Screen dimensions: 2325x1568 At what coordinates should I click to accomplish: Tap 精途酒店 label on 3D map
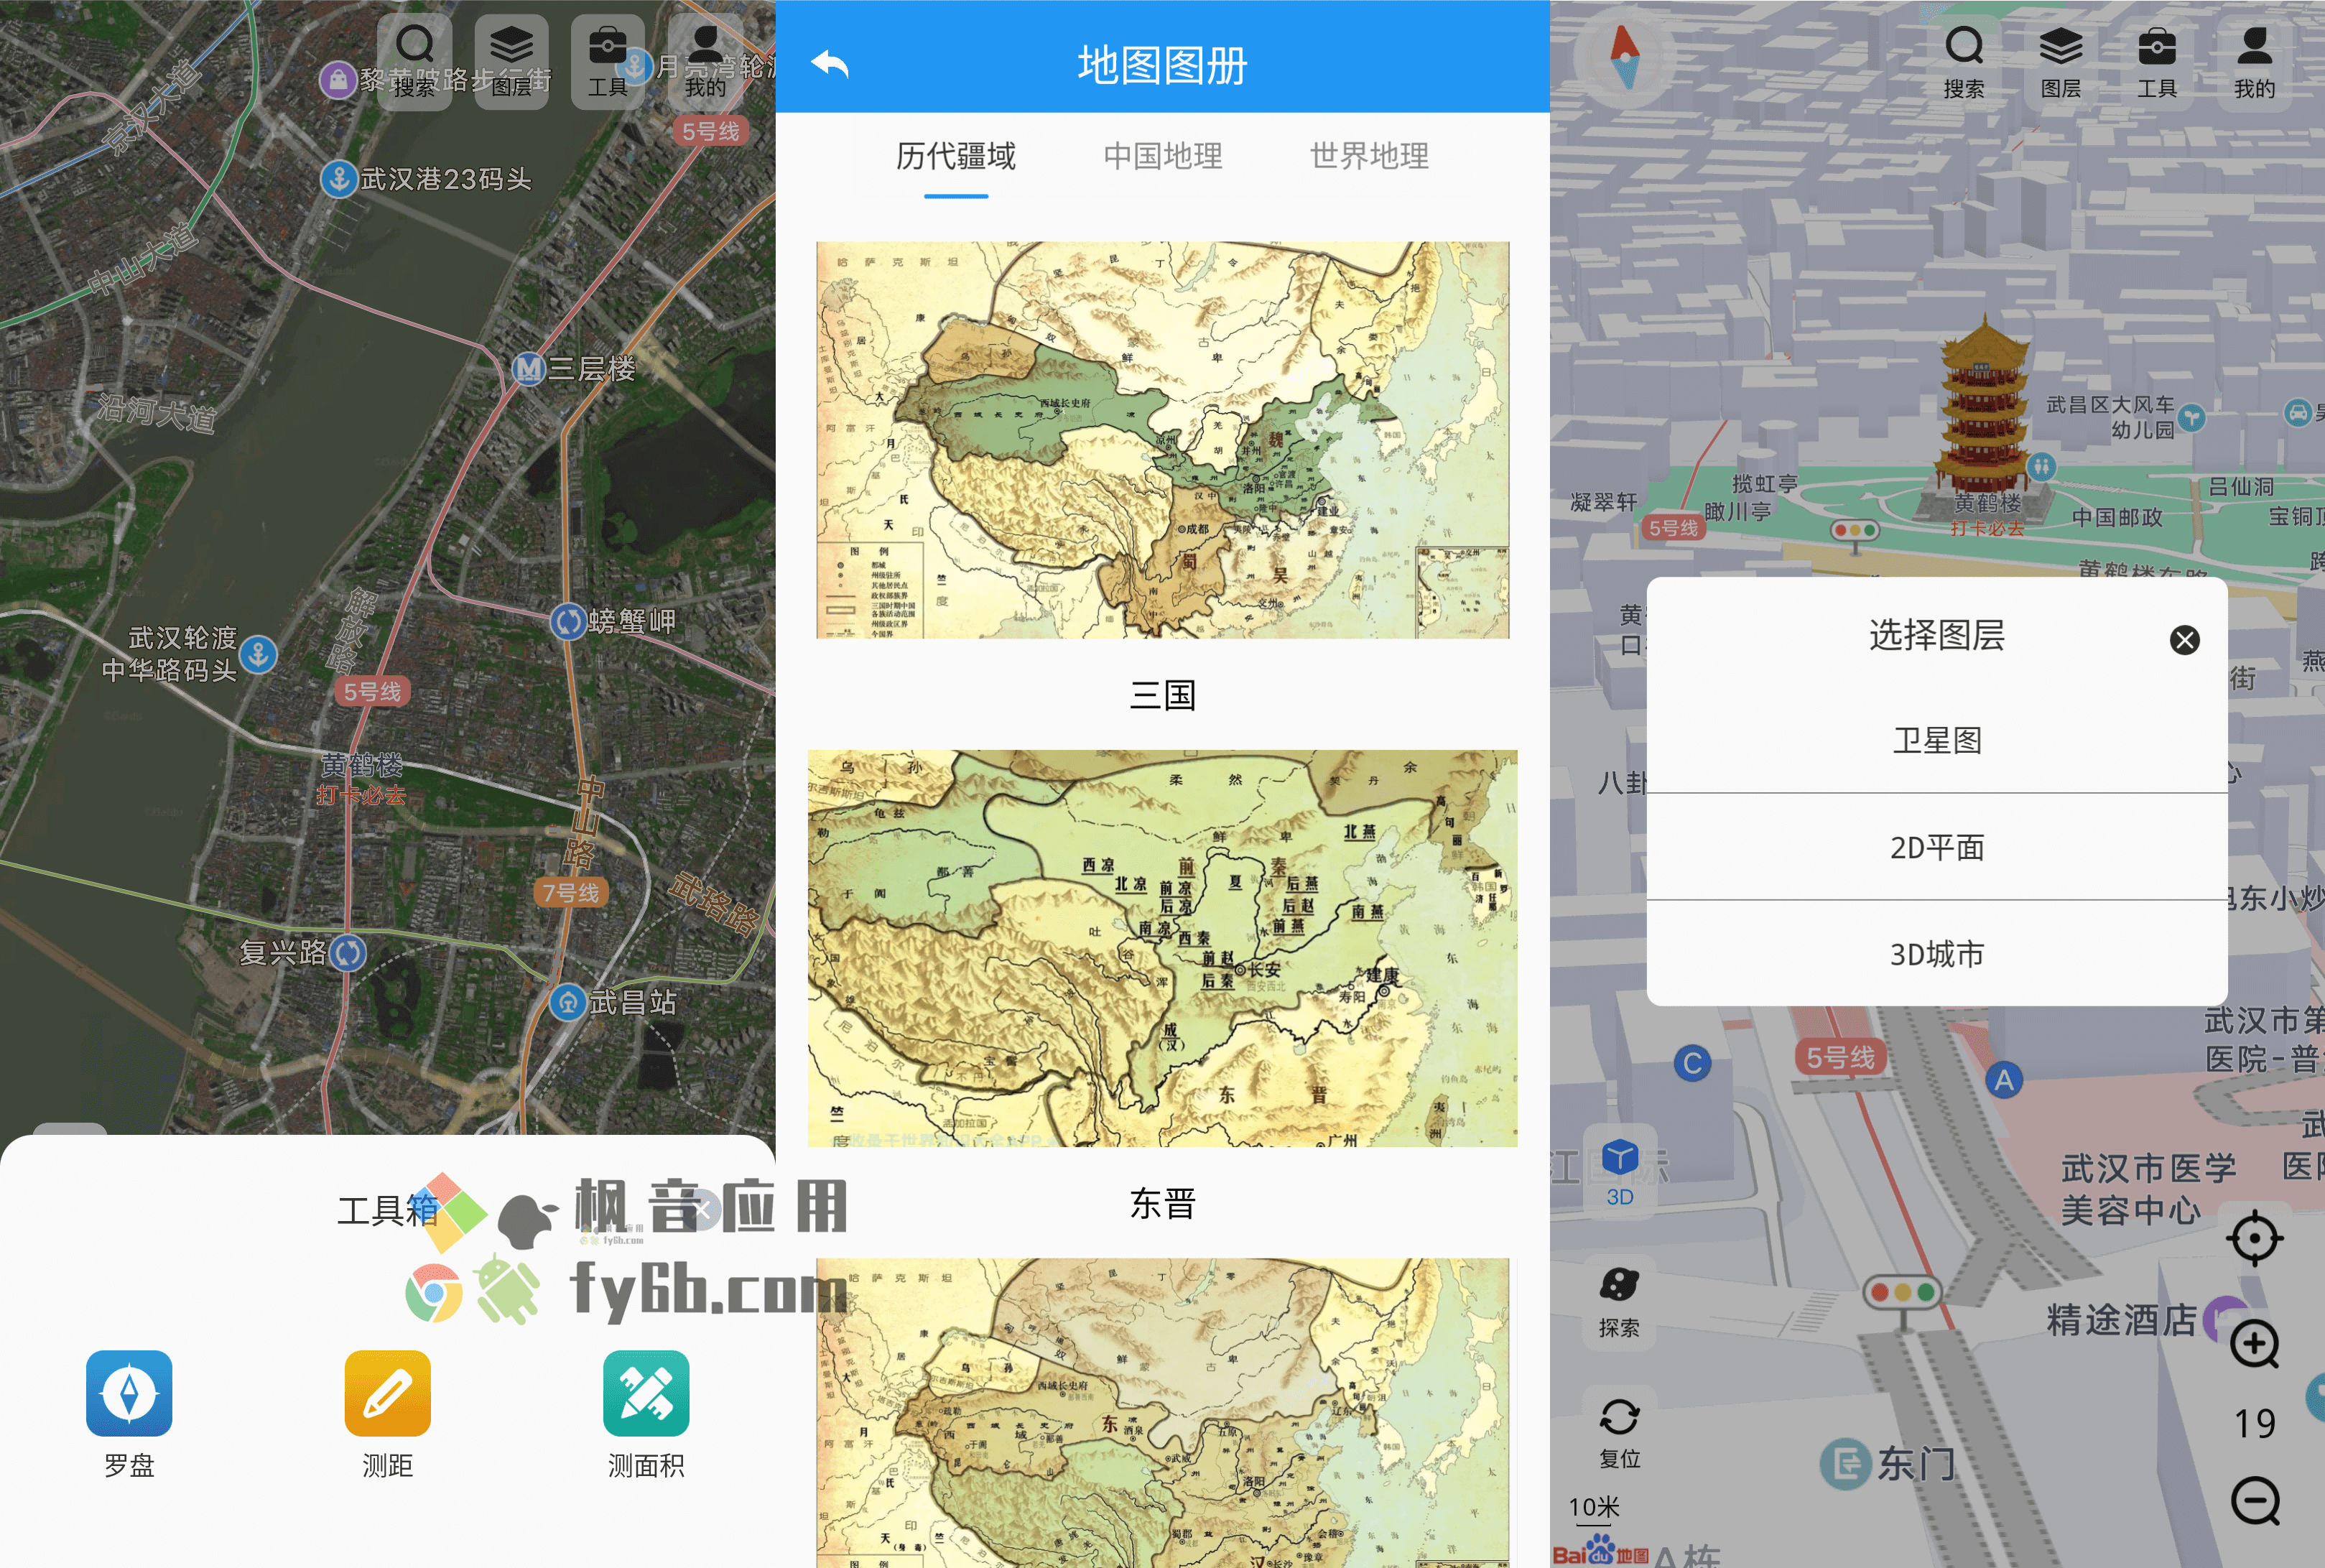[x=2121, y=1319]
